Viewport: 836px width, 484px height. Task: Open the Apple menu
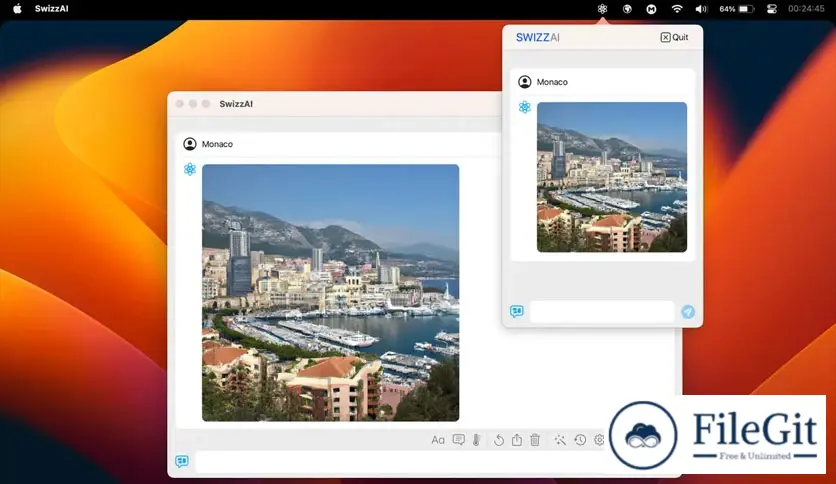click(17, 9)
